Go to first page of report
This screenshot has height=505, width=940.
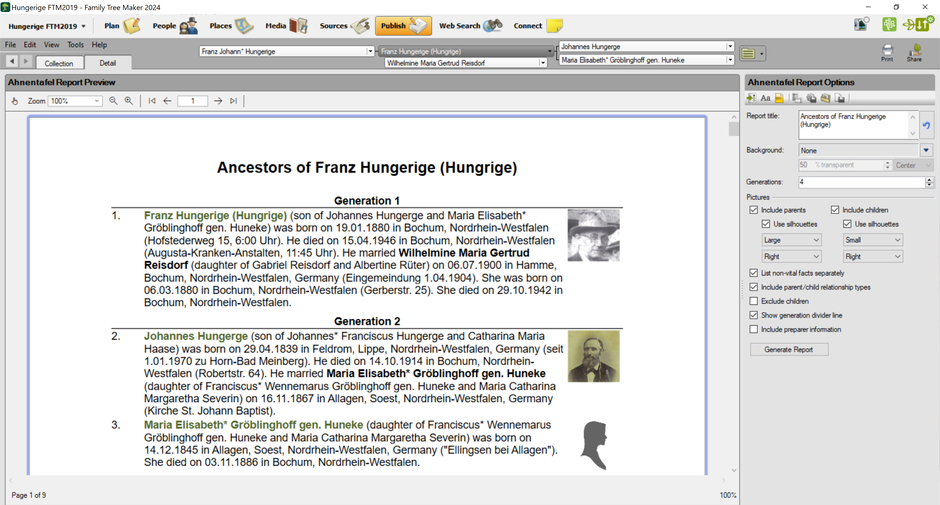152,101
